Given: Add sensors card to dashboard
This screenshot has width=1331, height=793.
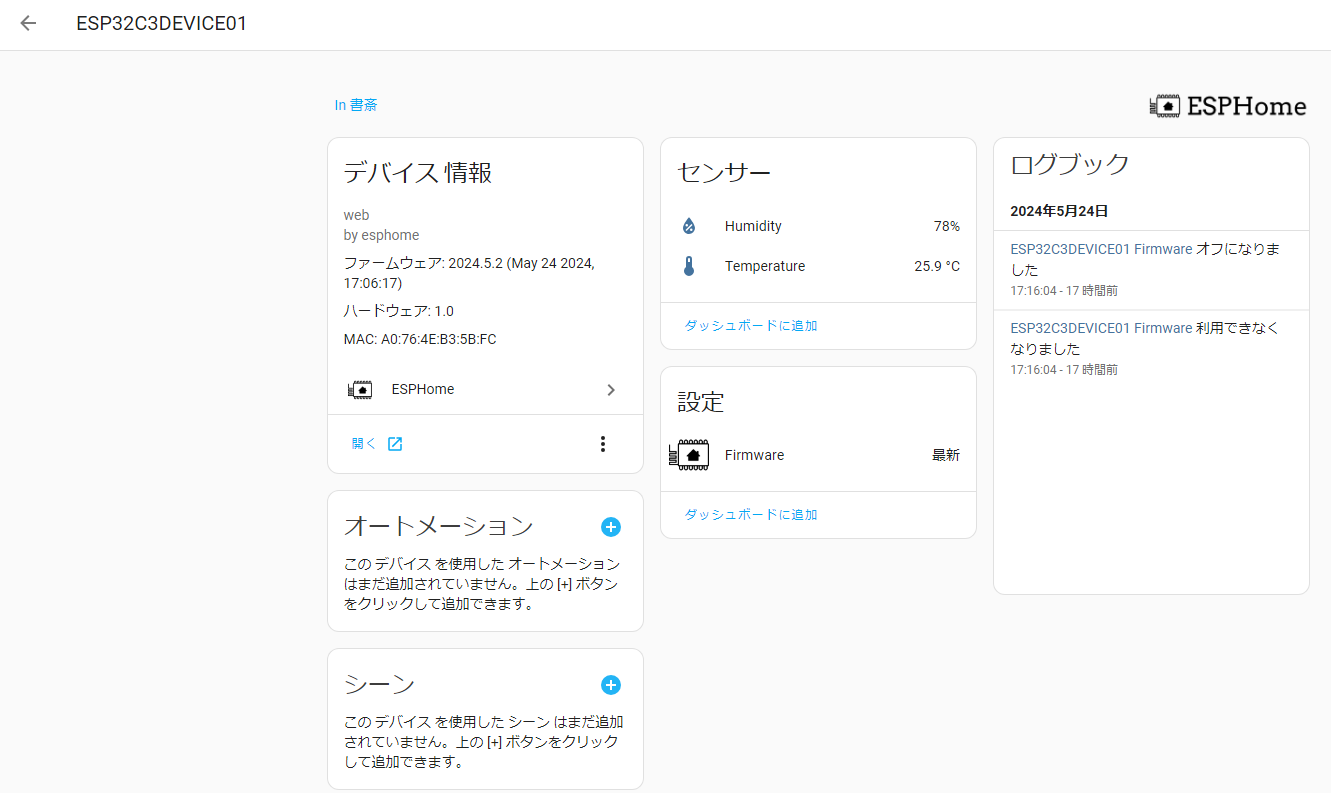Looking at the screenshot, I should 751,326.
